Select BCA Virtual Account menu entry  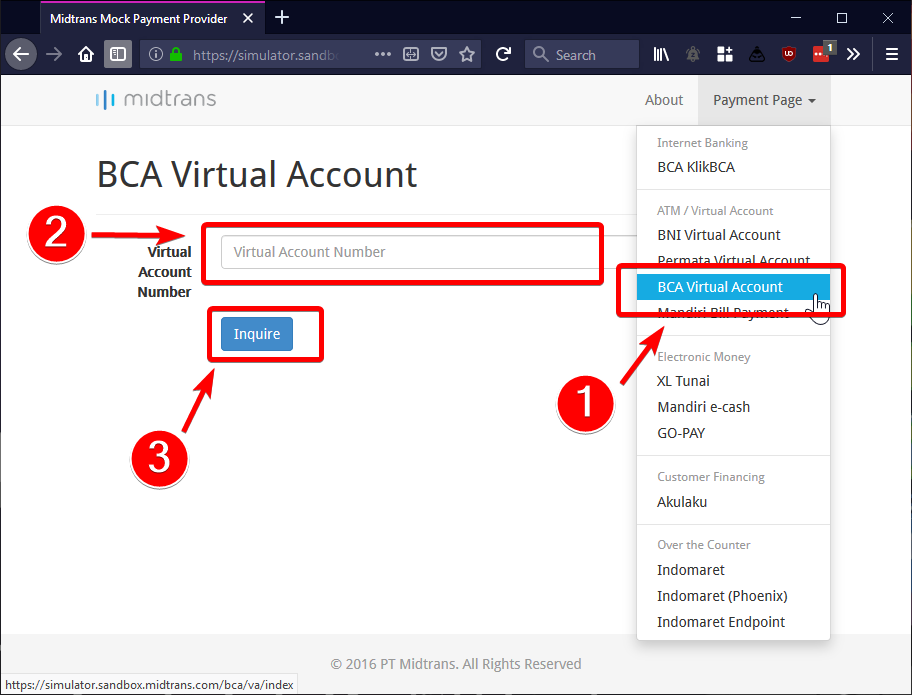733,287
